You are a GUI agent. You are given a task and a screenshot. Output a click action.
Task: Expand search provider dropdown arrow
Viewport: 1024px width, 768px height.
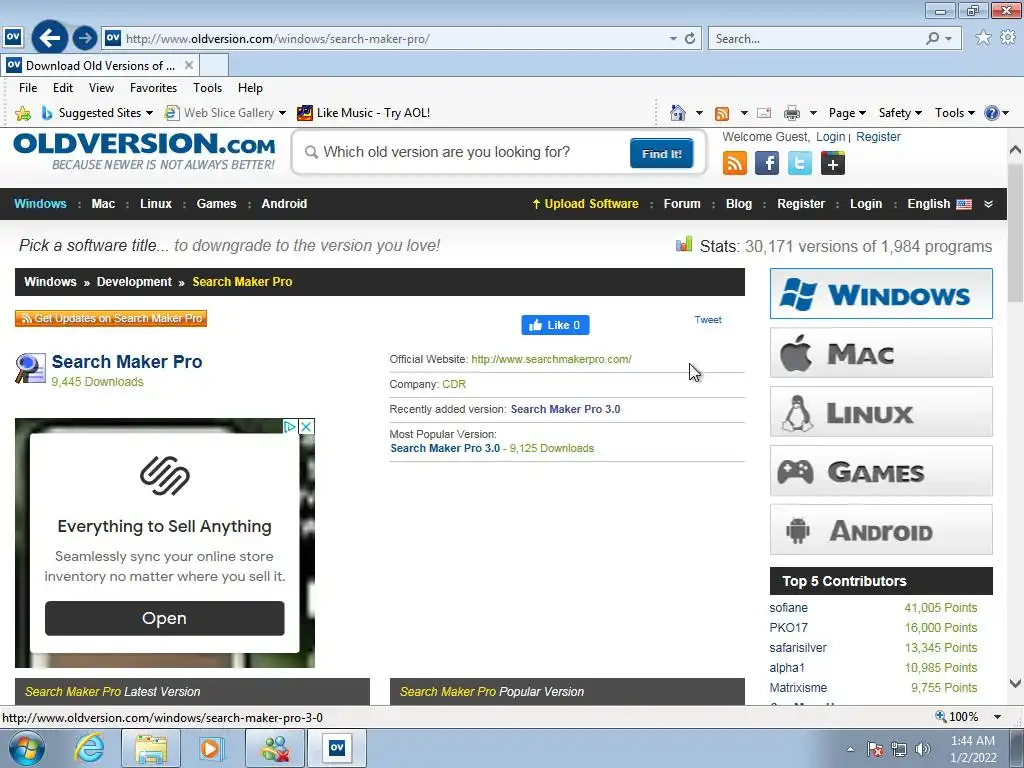tap(949, 39)
